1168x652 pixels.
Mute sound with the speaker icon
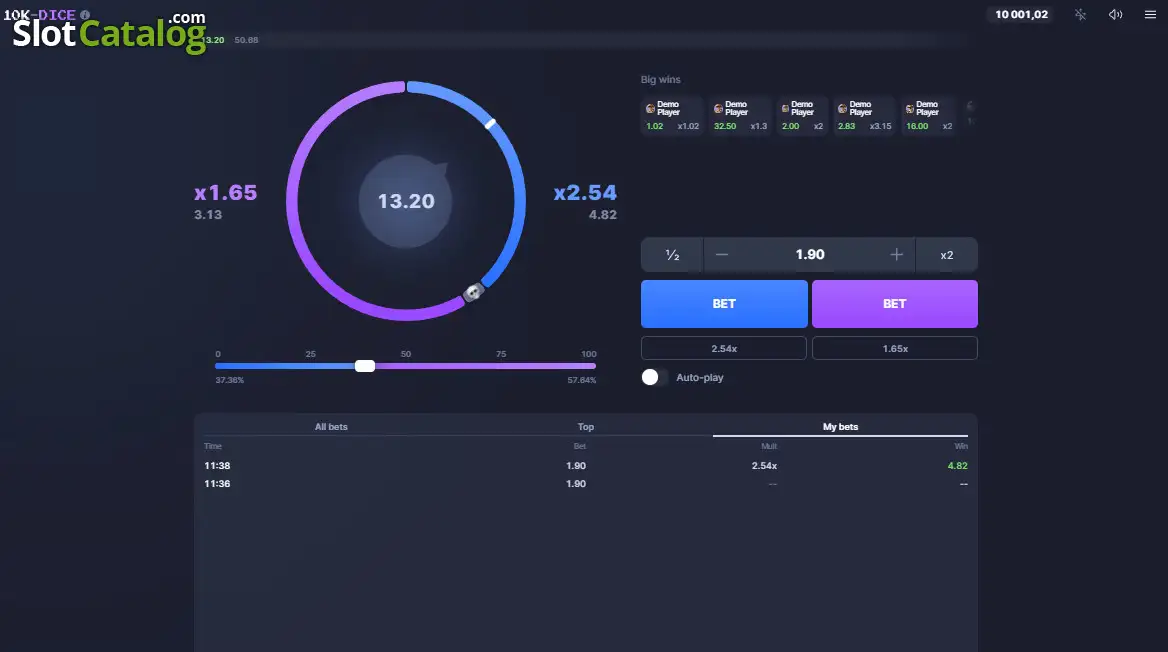pos(1115,14)
